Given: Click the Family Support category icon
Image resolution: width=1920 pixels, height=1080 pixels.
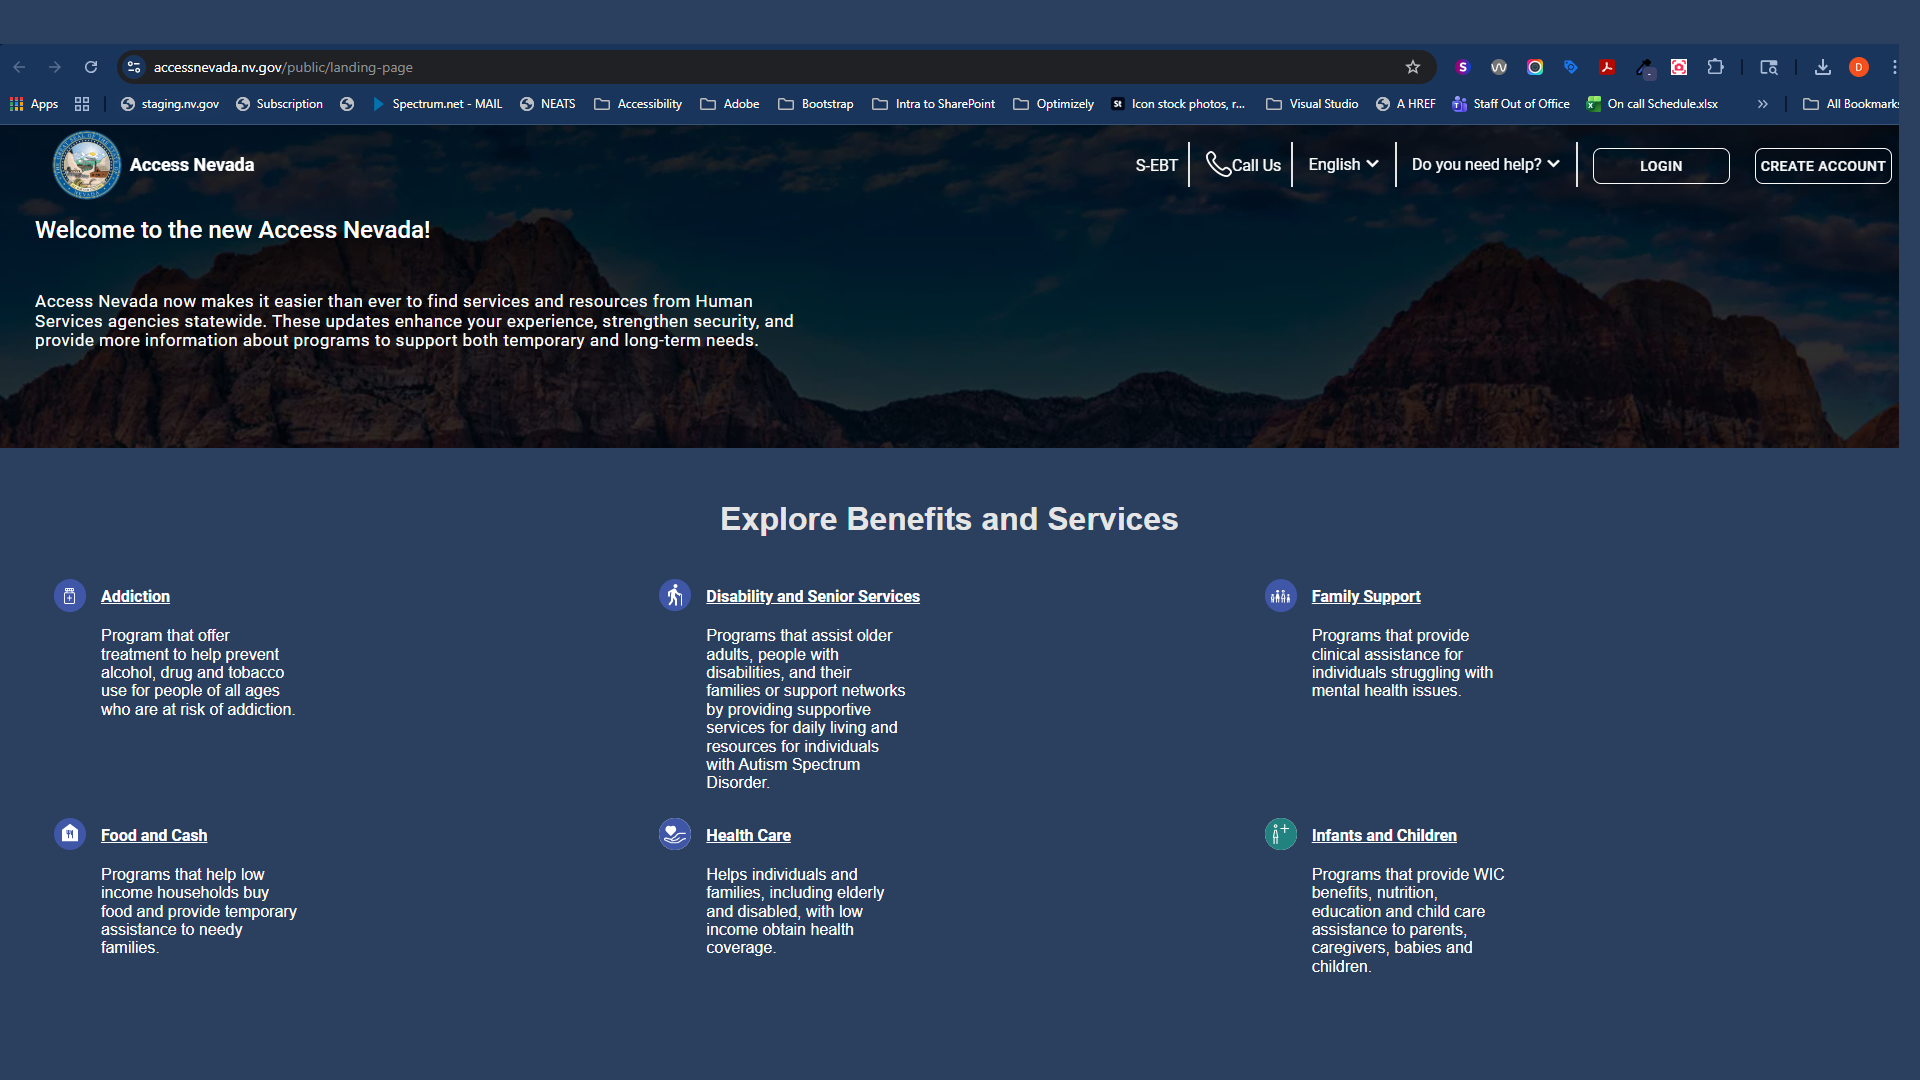Looking at the screenshot, I should tap(1280, 596).
